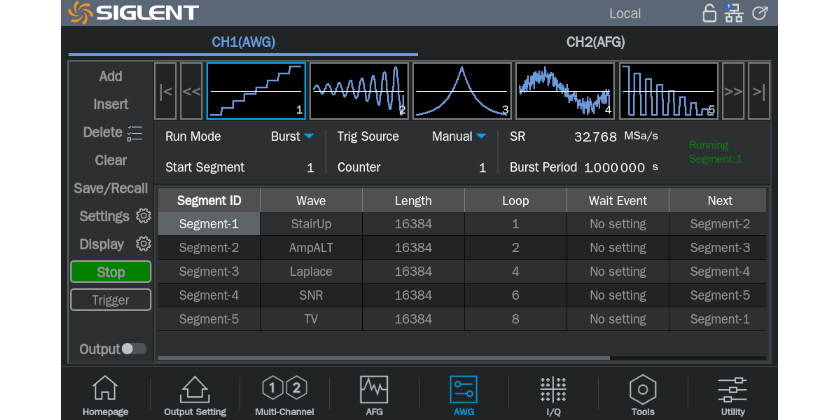Click the horizontal scrollbar under segment table
The height and width of the screenshot is (420, 840).
tap(384, 357)
